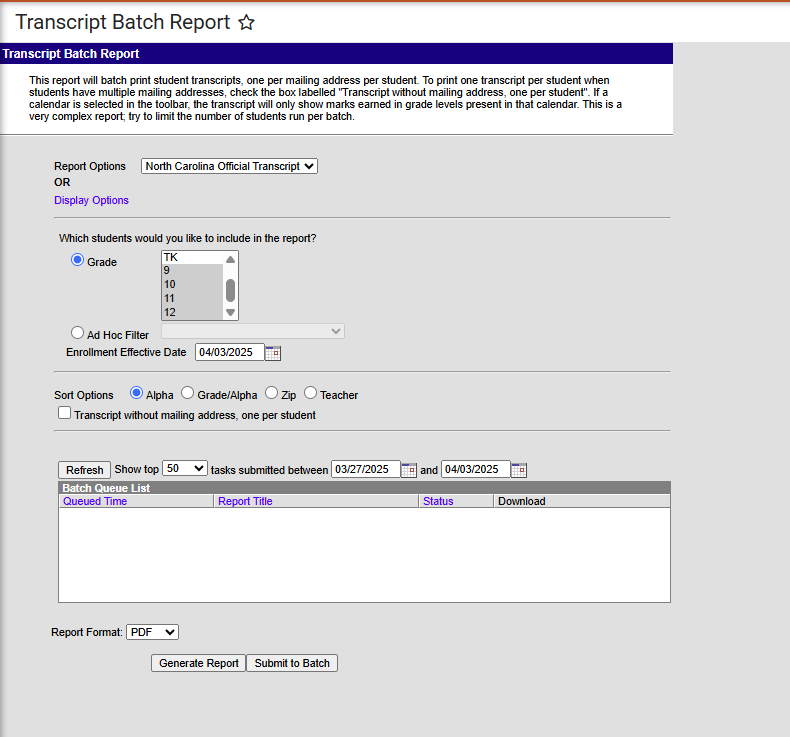Viewport: 790px width, 737px height.
Task: Open the Show top 50 dropdown
Action: coord(184,468)
